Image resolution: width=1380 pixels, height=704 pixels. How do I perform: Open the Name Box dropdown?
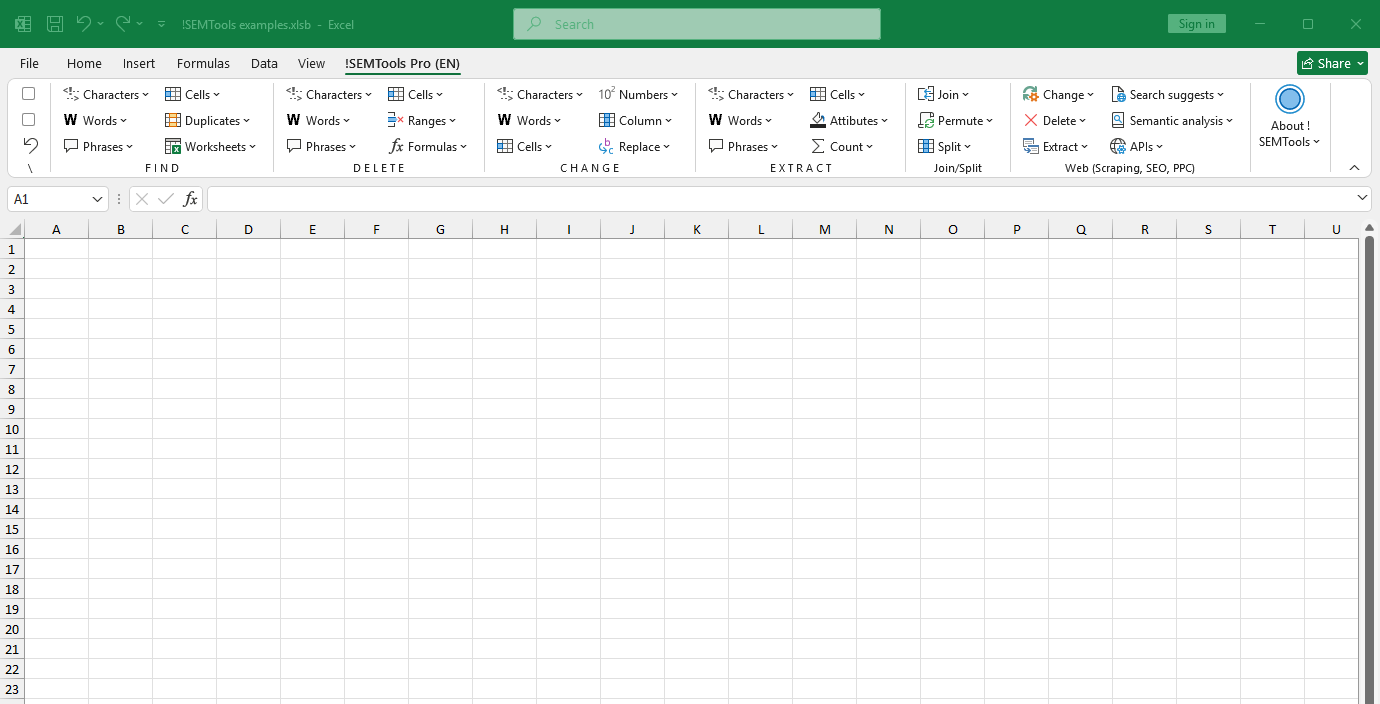95,199
